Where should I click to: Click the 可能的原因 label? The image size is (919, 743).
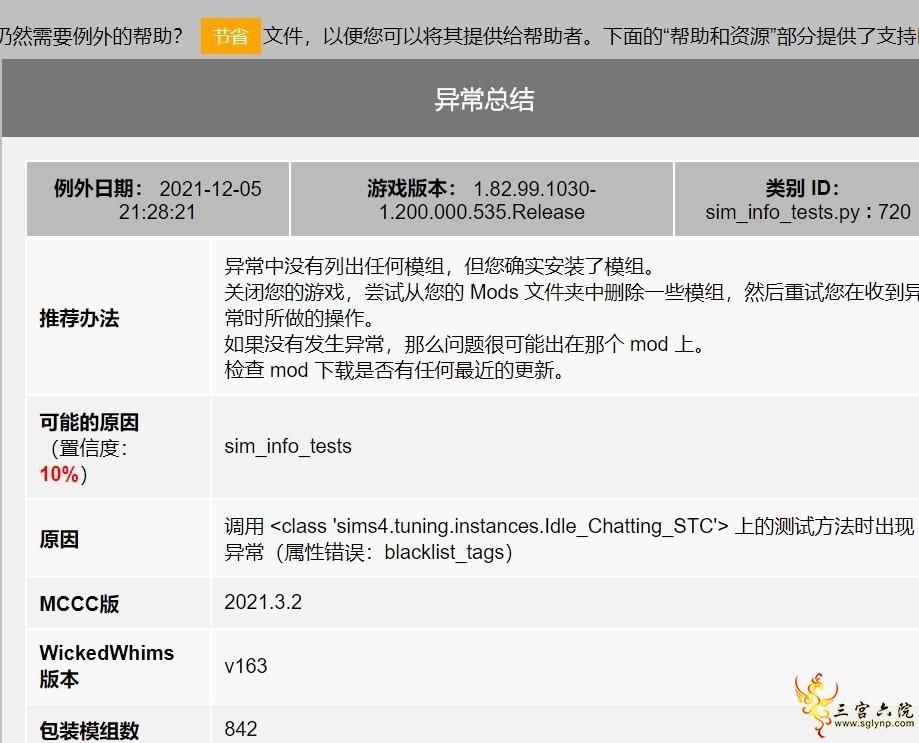pos(89,422)
